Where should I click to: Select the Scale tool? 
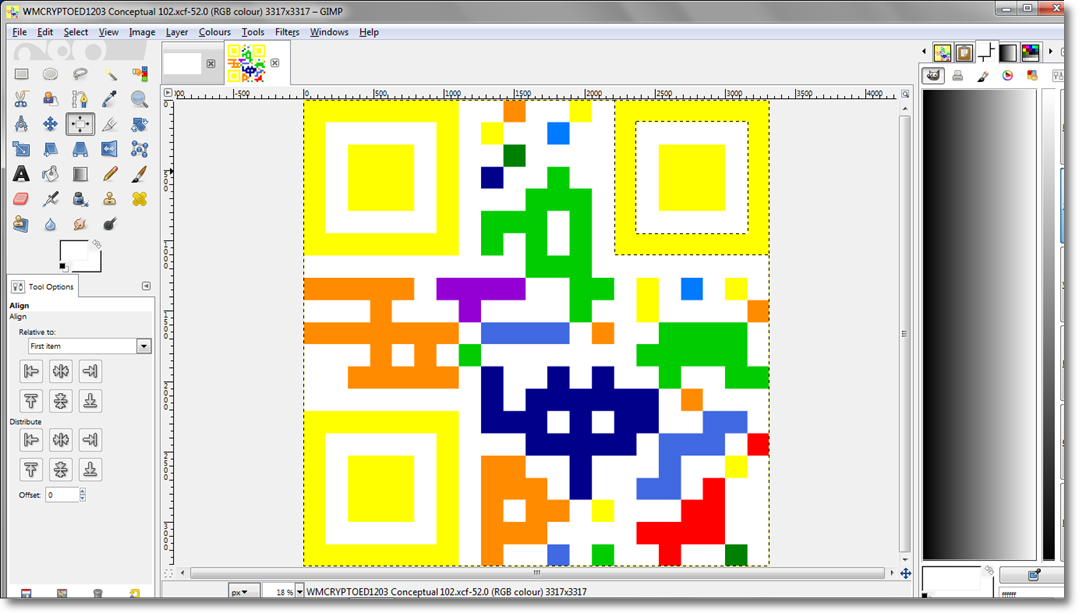[21, 149]
